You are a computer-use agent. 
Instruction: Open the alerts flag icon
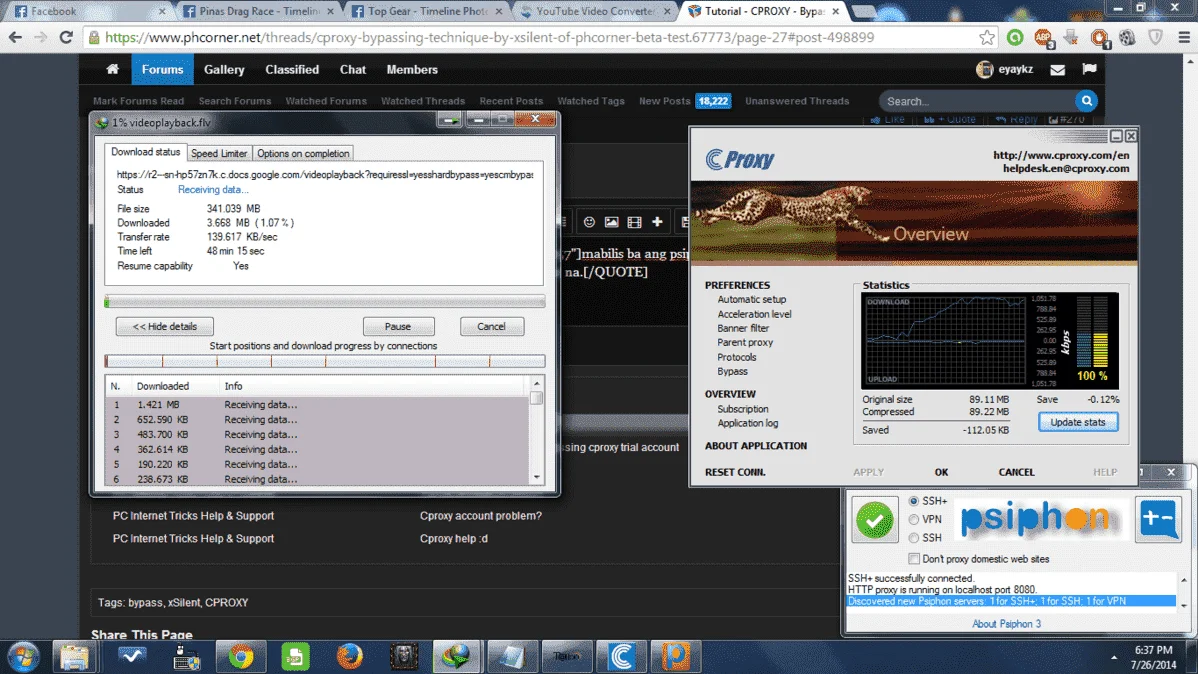(1090, 70)
